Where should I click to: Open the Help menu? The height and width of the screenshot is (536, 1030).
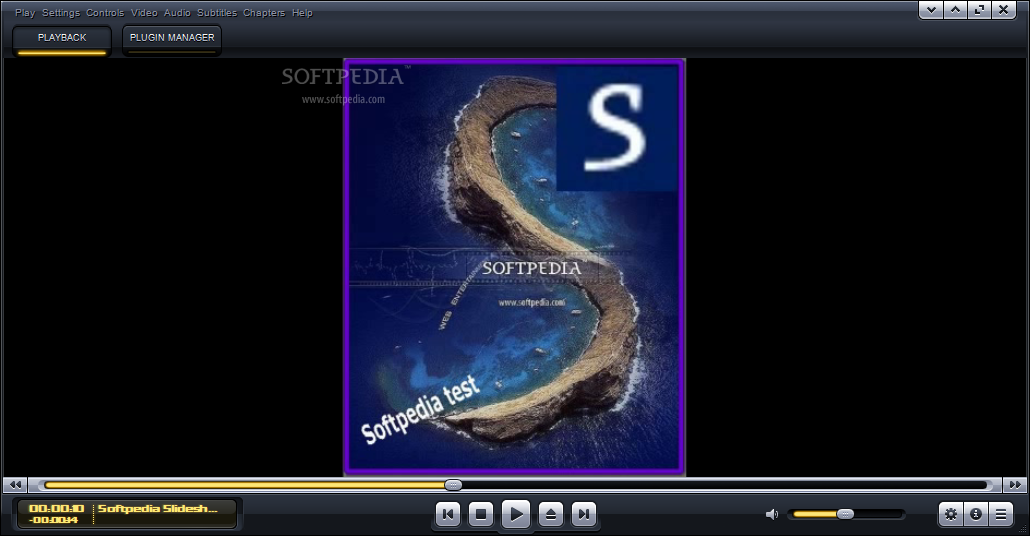302,12
